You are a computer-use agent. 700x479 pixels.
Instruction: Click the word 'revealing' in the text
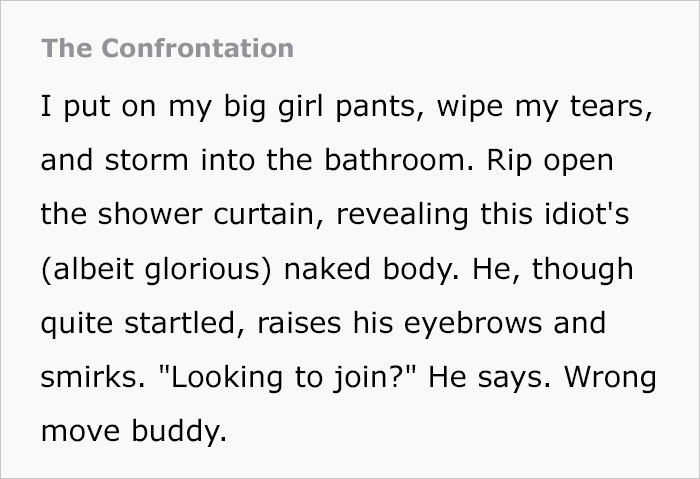[402, 215]
